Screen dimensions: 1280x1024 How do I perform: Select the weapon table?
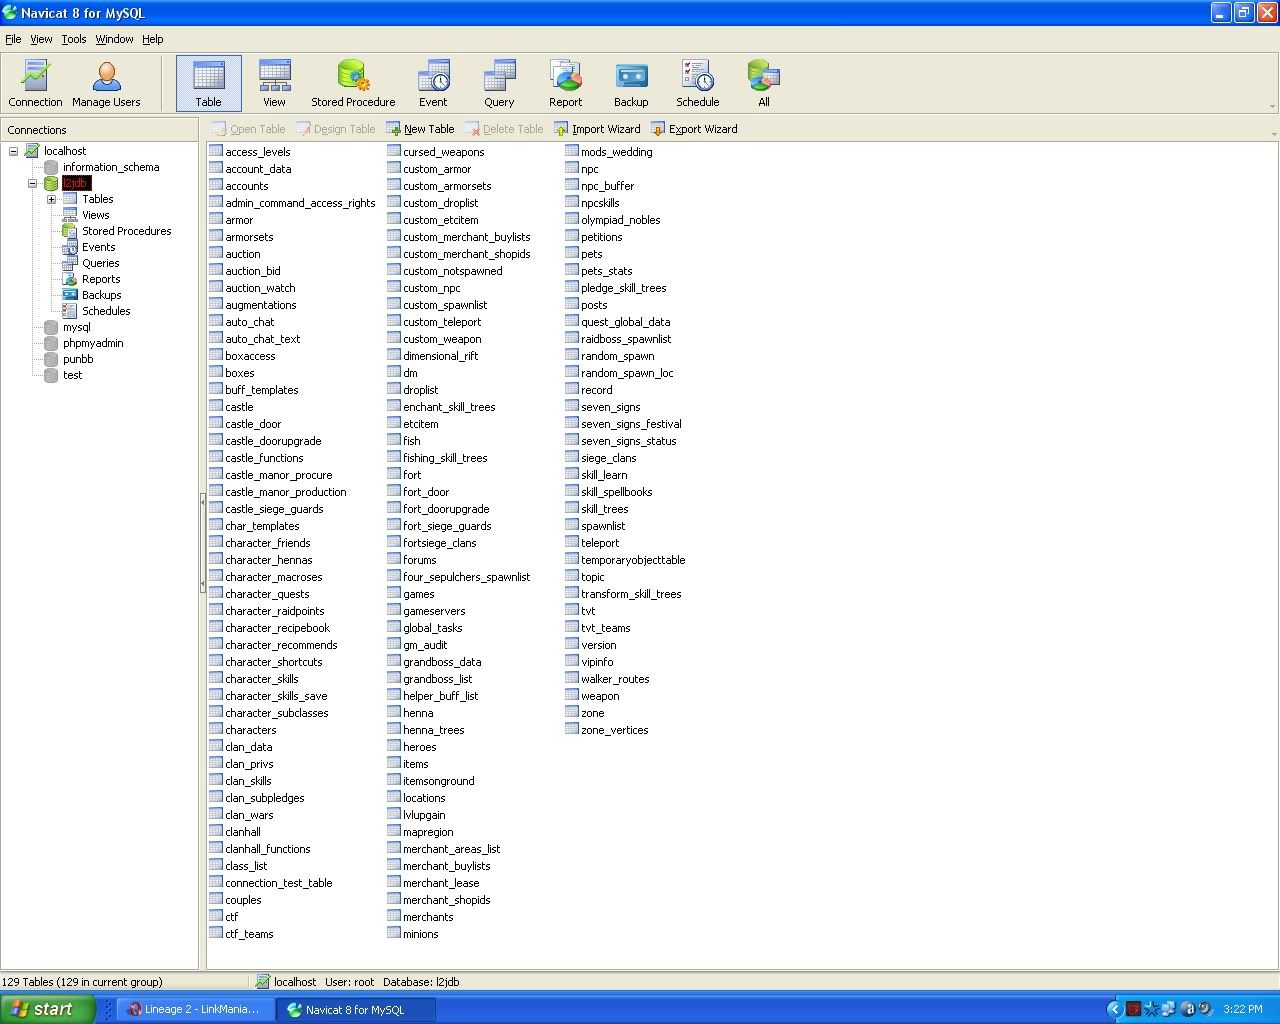coord(600,696)
